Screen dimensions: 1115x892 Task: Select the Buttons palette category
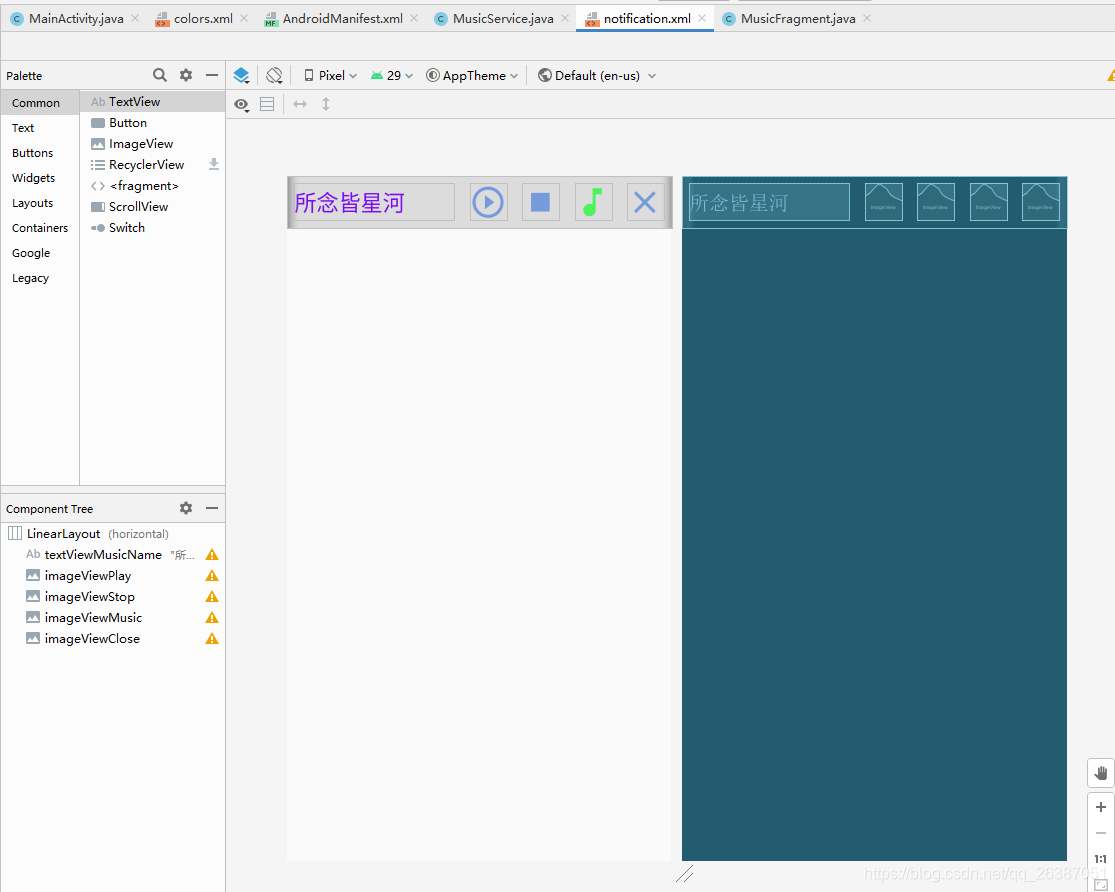(x=40, y=153)
